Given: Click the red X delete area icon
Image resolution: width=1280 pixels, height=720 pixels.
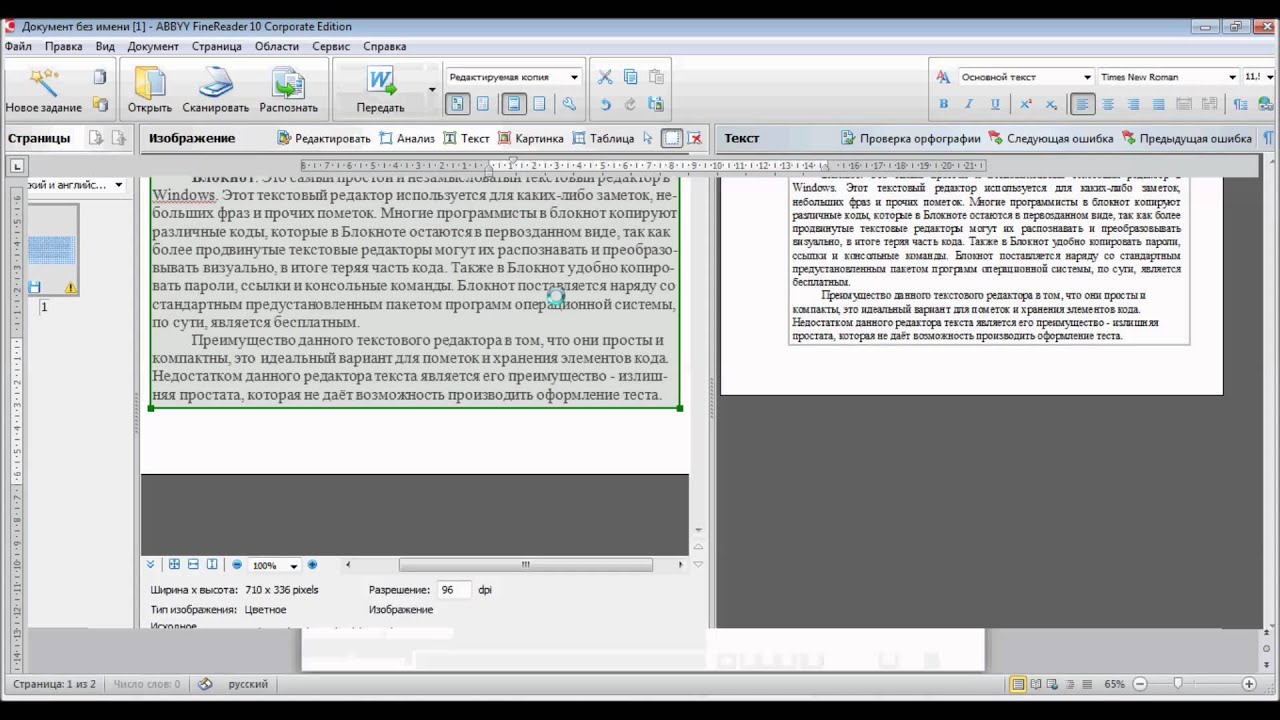Looking at the screenshot, I should (695, 139).
